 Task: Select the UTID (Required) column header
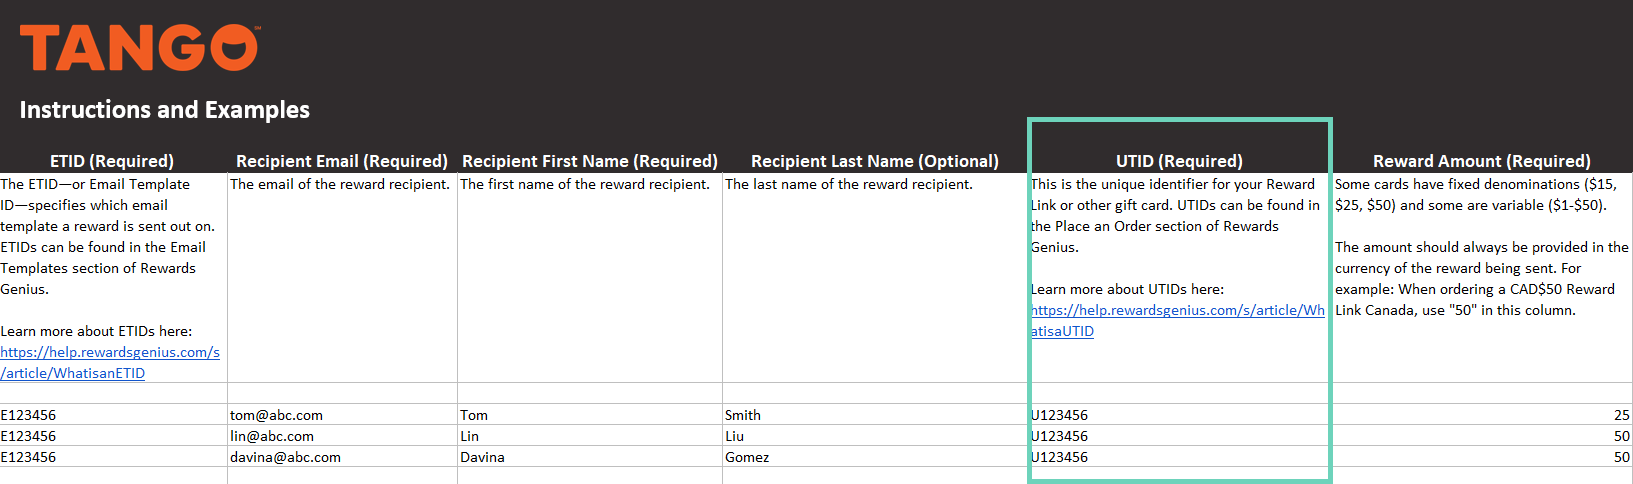(1179, 161)
